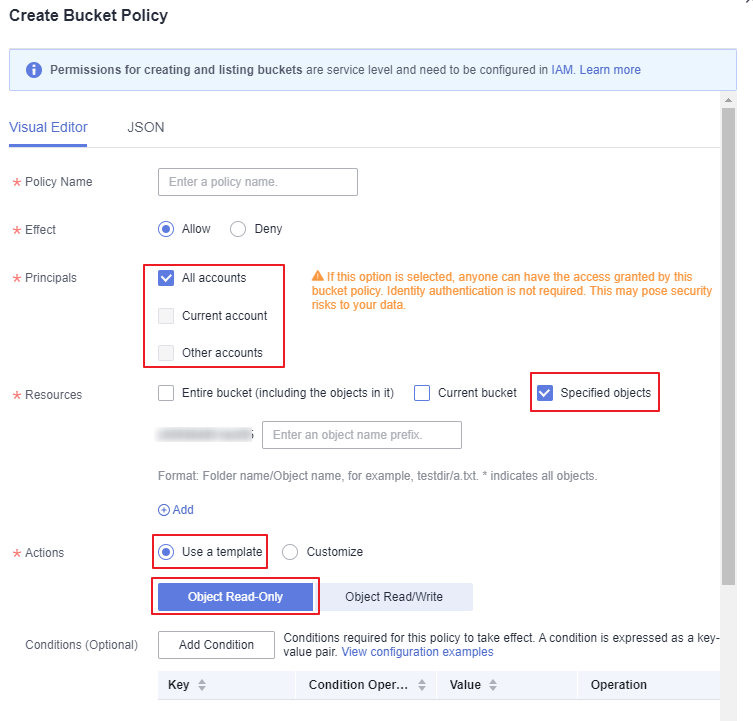Viewport: 753px width, 721px height.
Task: Check the Current bucket checkbox
Action: (x=422, y=393)
